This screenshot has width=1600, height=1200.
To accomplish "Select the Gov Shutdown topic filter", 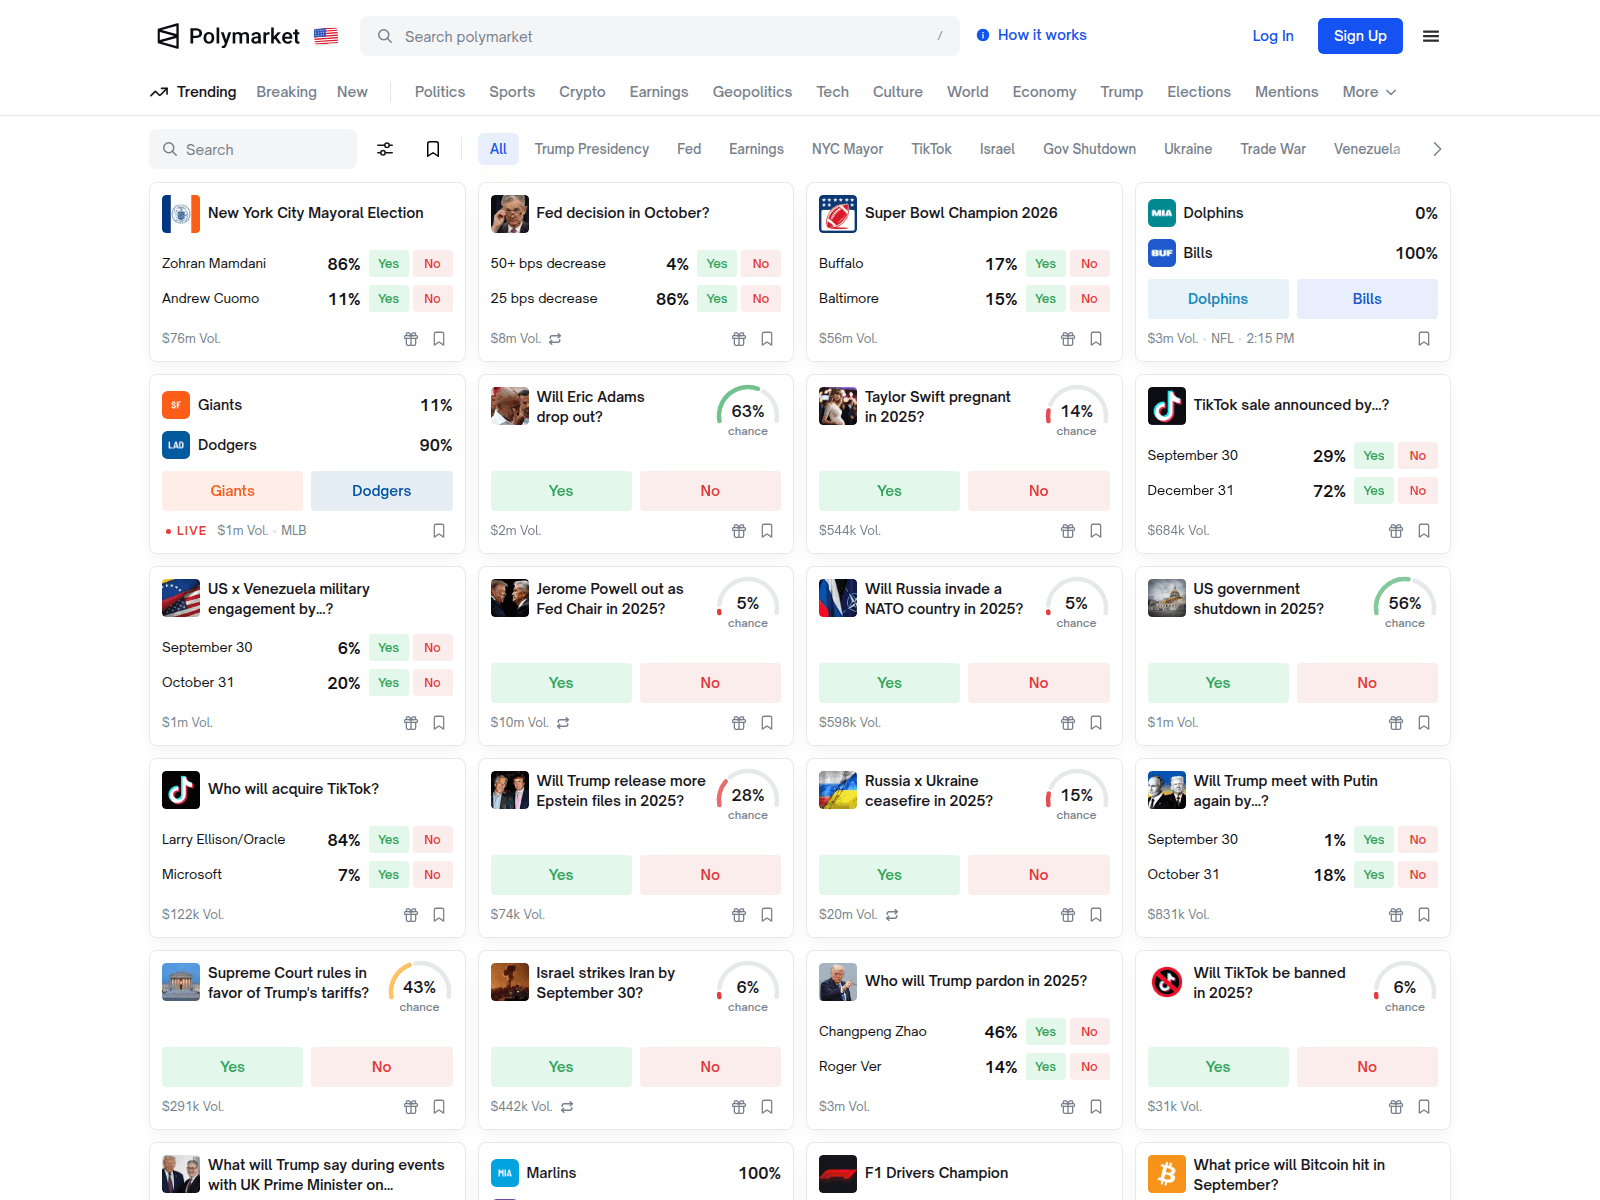I will click(x=1089, y=149).
